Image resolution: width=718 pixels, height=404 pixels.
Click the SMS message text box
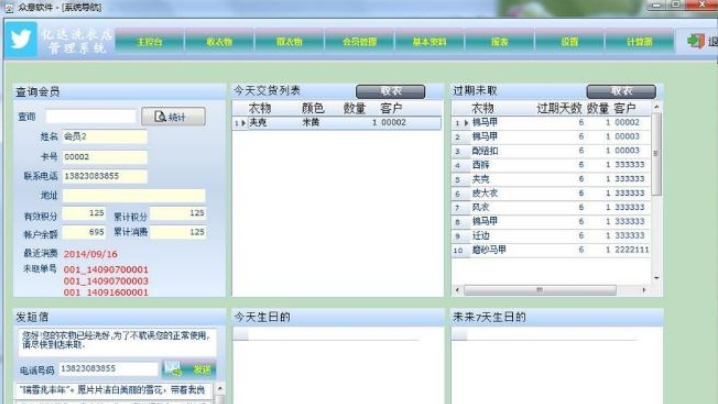pyautogui.click(x=117, y=342)
